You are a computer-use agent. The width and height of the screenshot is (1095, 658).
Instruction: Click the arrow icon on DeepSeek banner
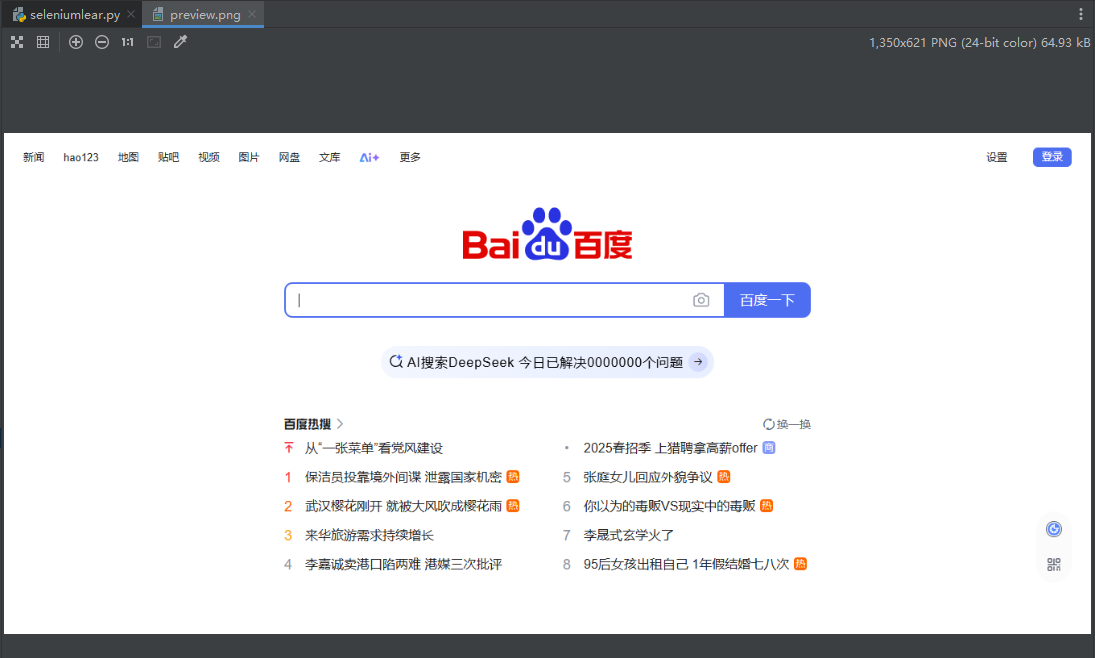pyautogui.click(x=698, y=362)
